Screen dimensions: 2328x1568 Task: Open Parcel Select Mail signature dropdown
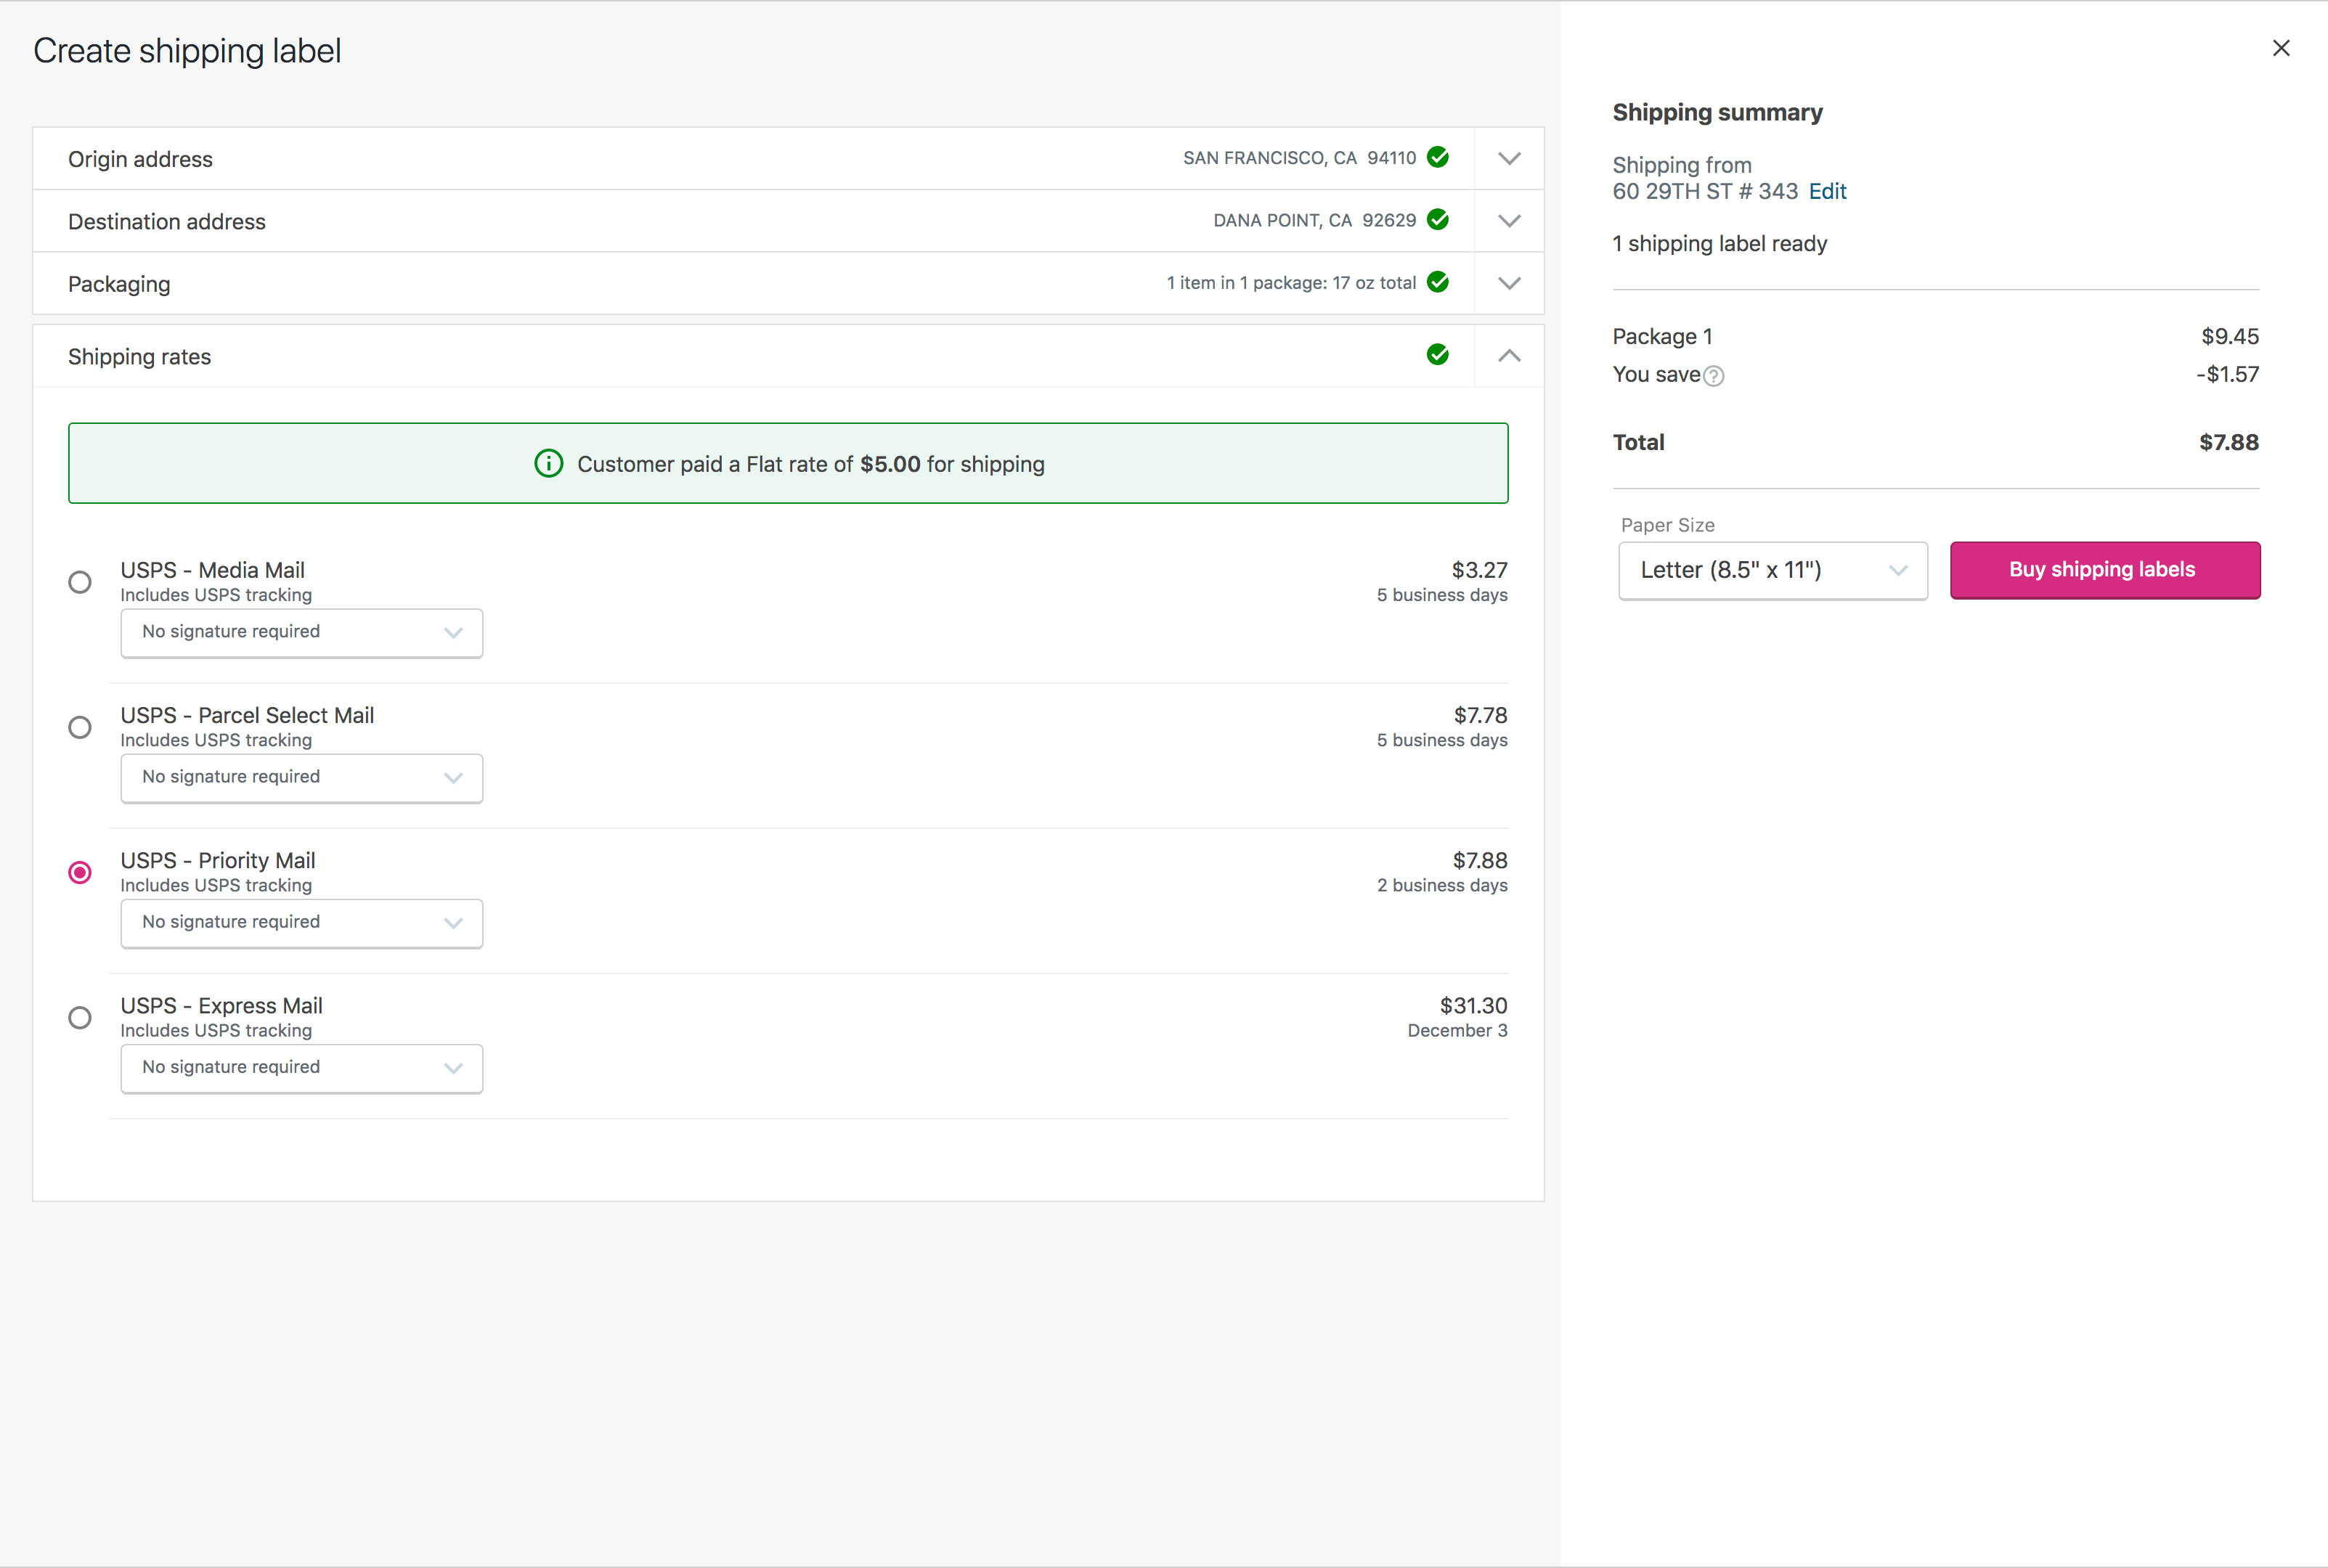tap(302, 778)
